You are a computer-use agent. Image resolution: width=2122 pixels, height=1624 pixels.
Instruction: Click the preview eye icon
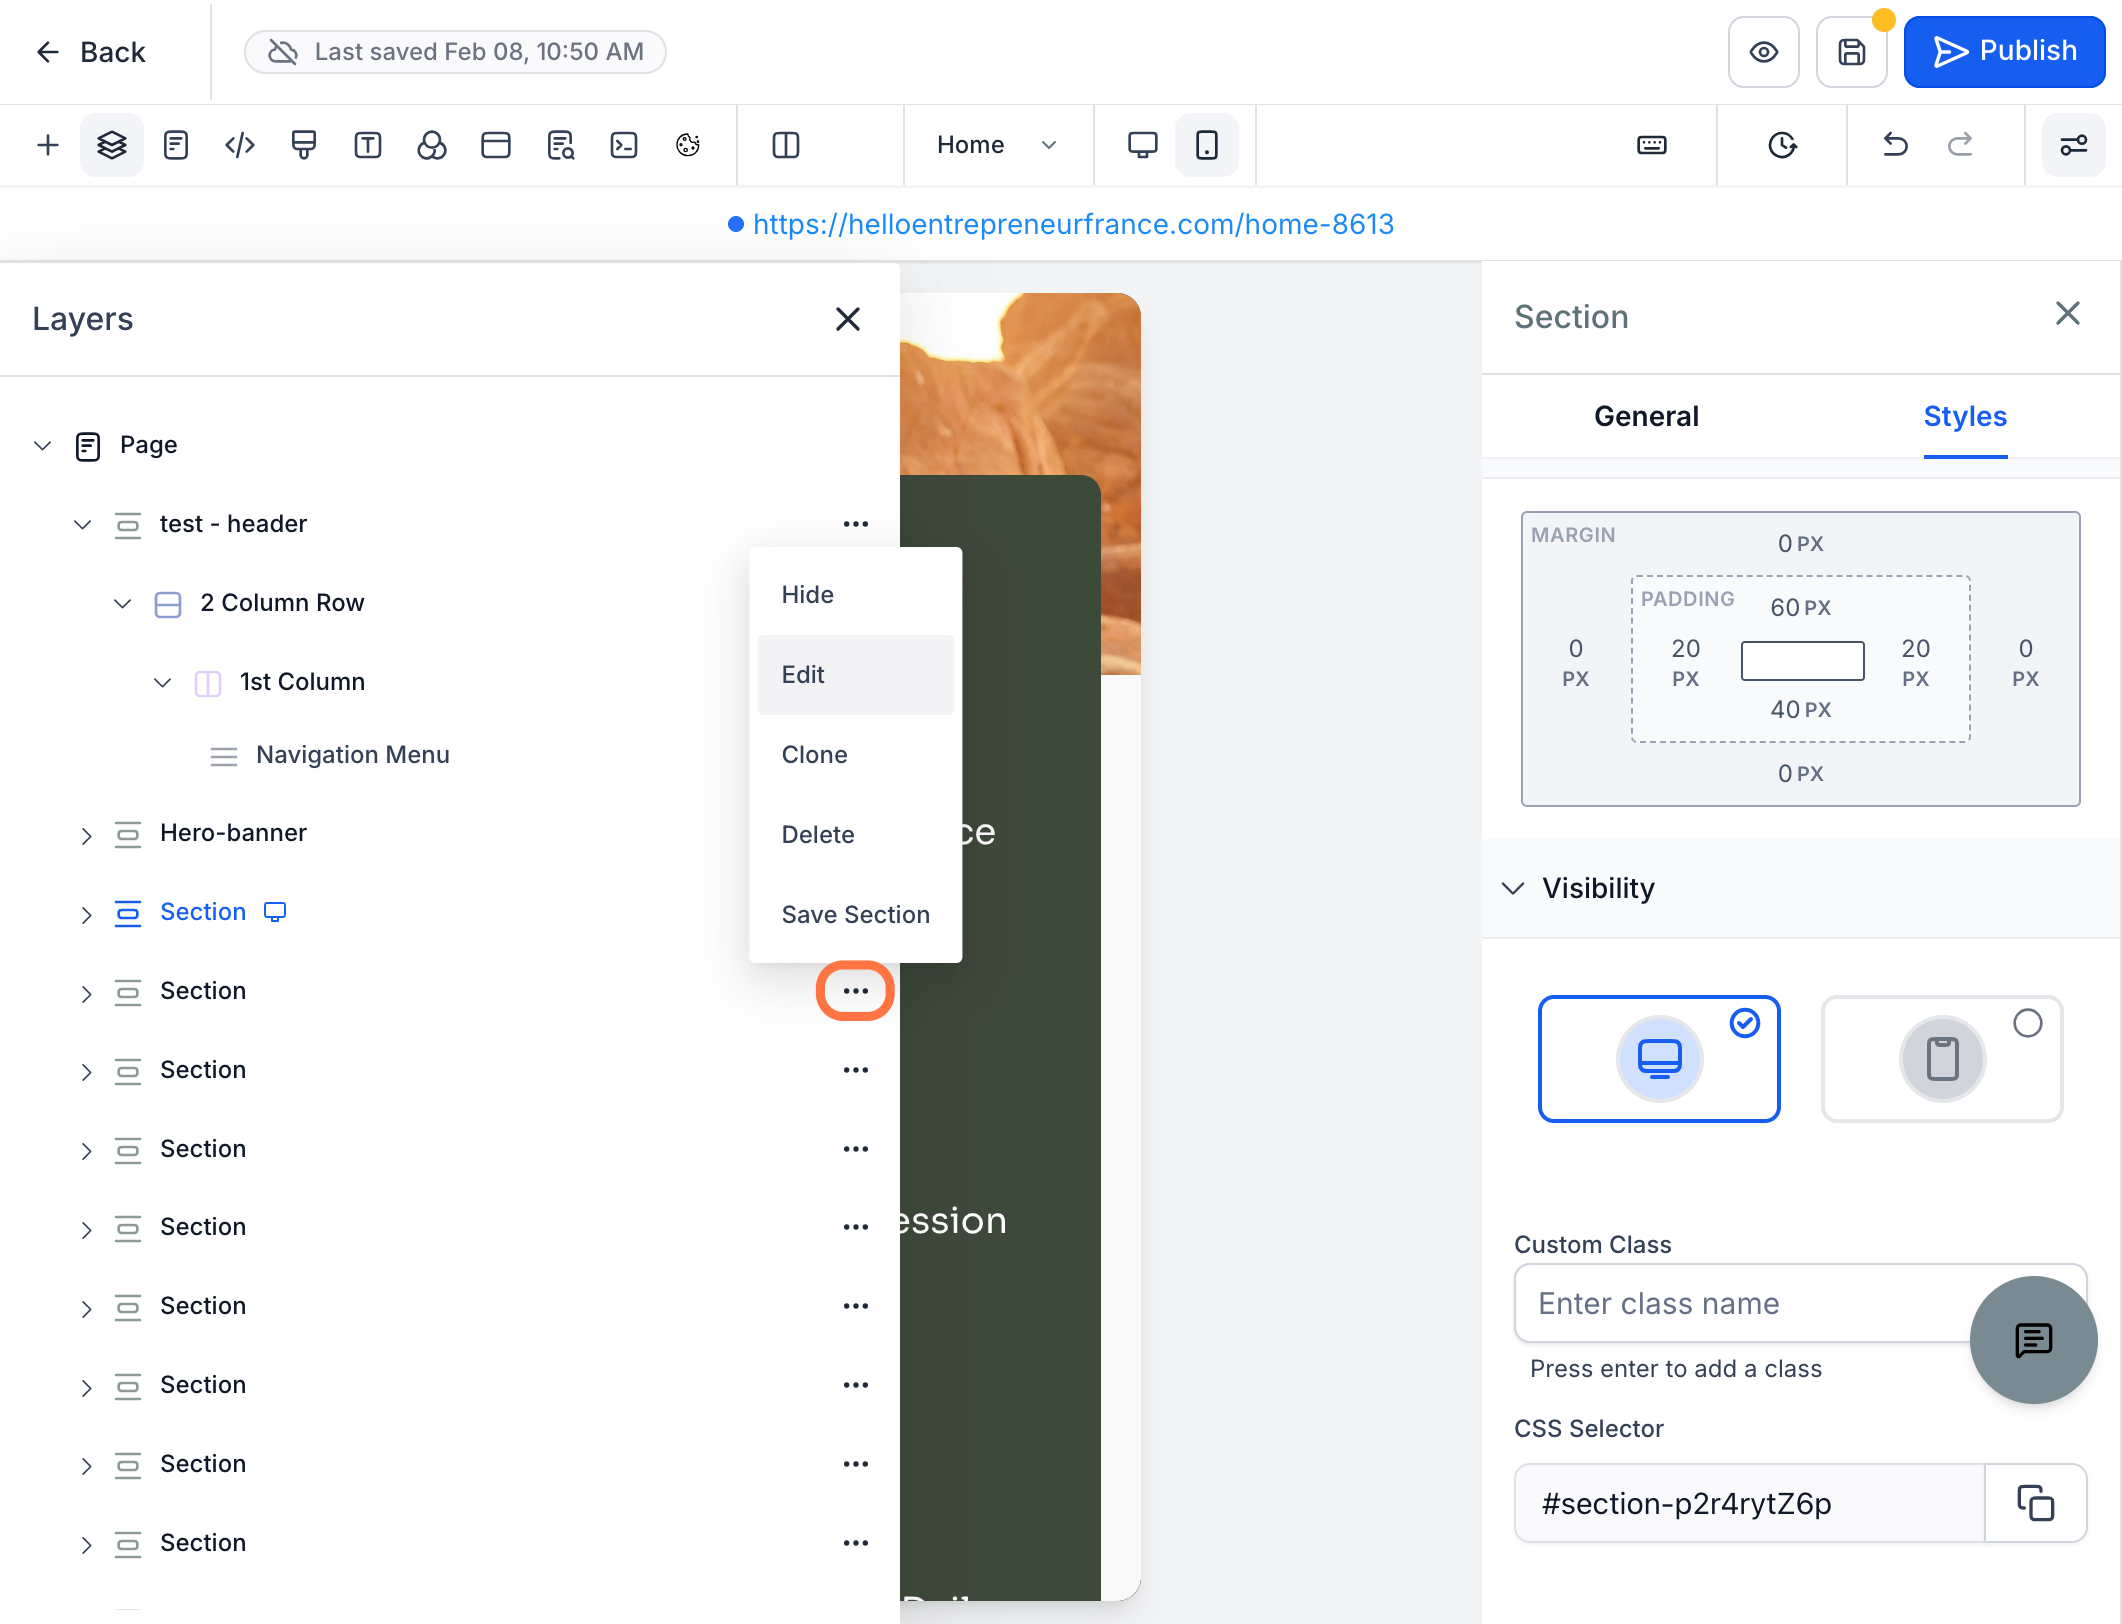pyautogui.click(x=1764, y=52)
